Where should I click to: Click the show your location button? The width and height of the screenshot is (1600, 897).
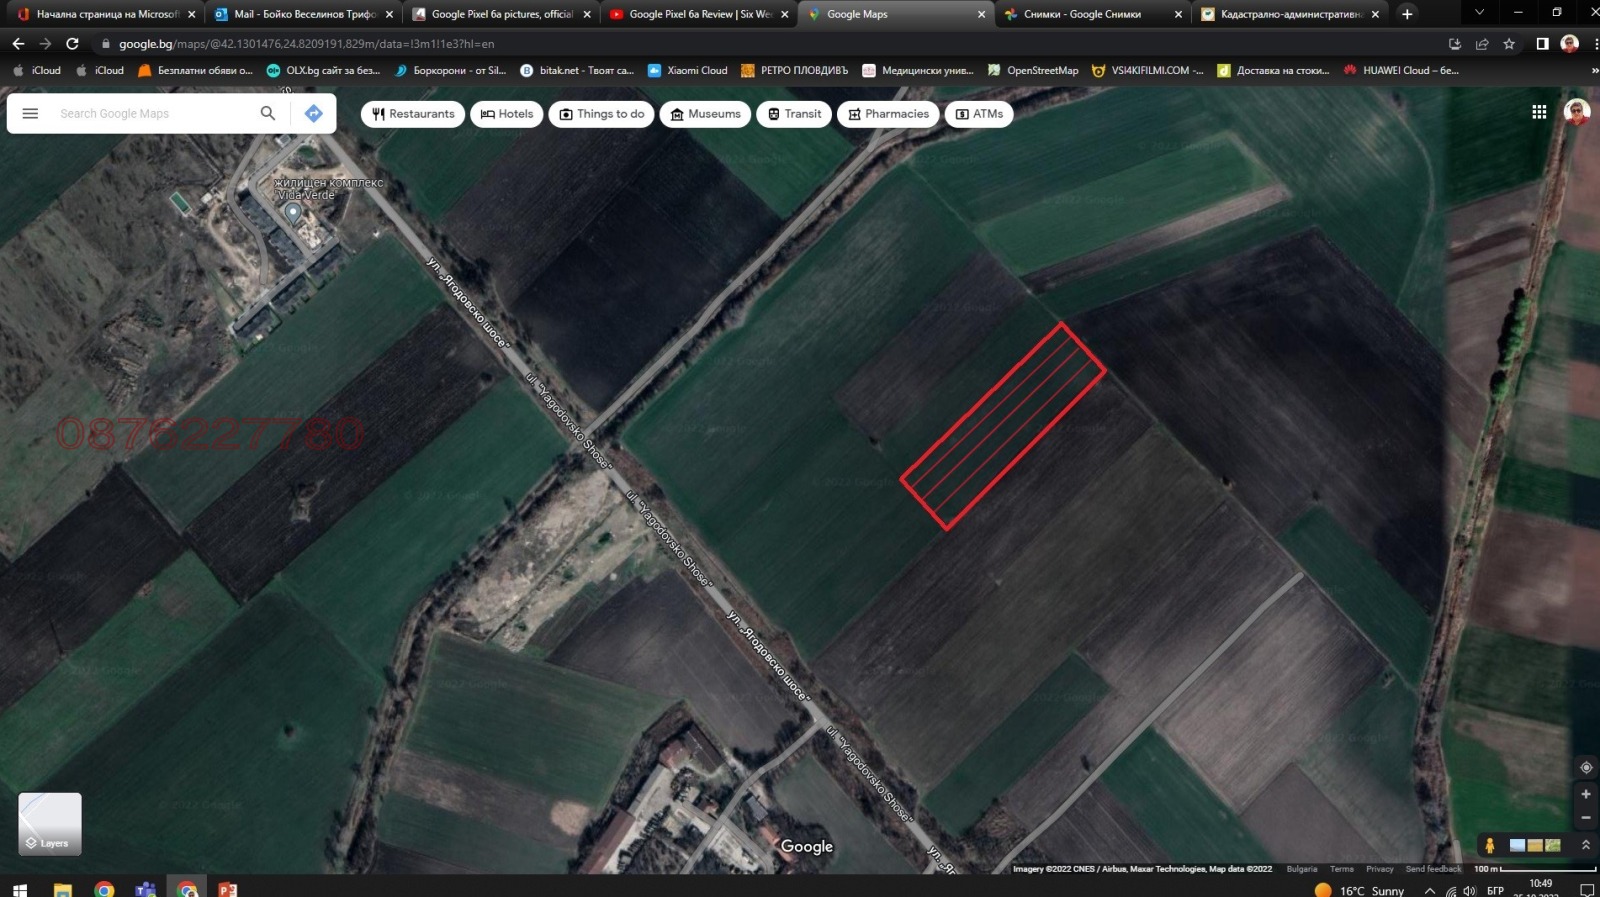point(1585,768)
